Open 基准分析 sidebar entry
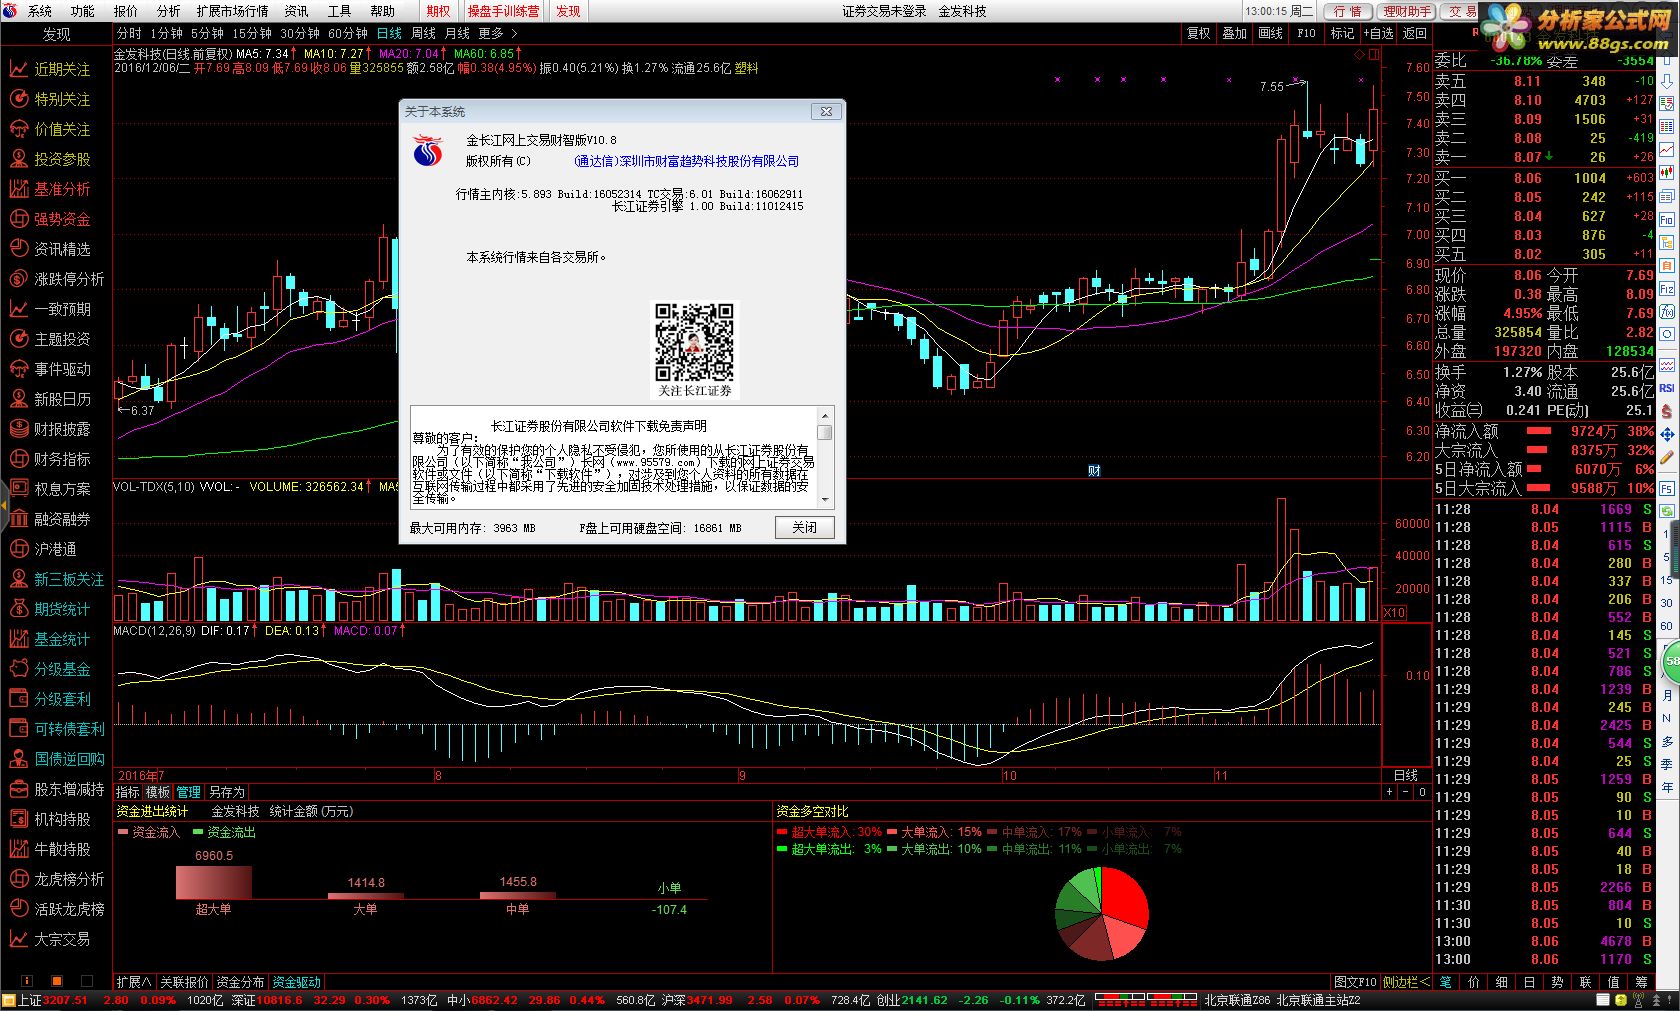This screenshot has height=1011, width=1680. tap(51, 189)
